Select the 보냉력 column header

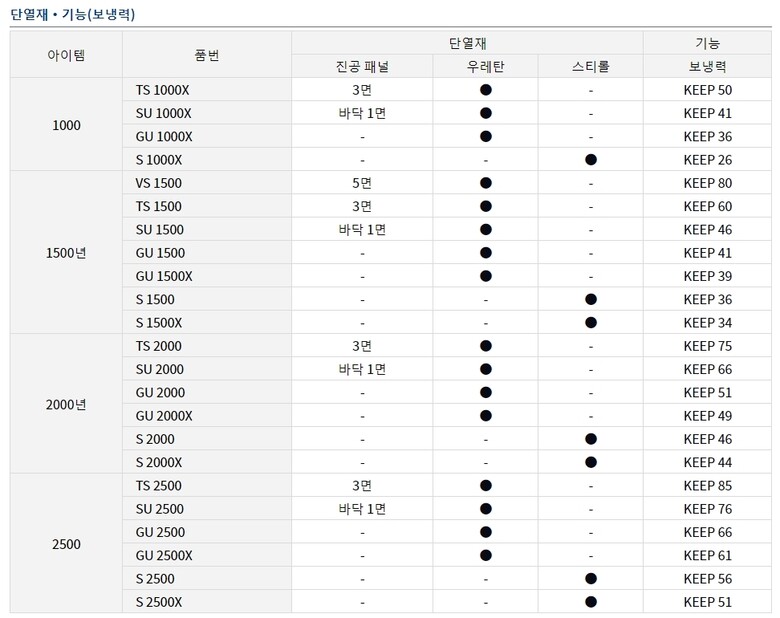[x=707, y=67]
